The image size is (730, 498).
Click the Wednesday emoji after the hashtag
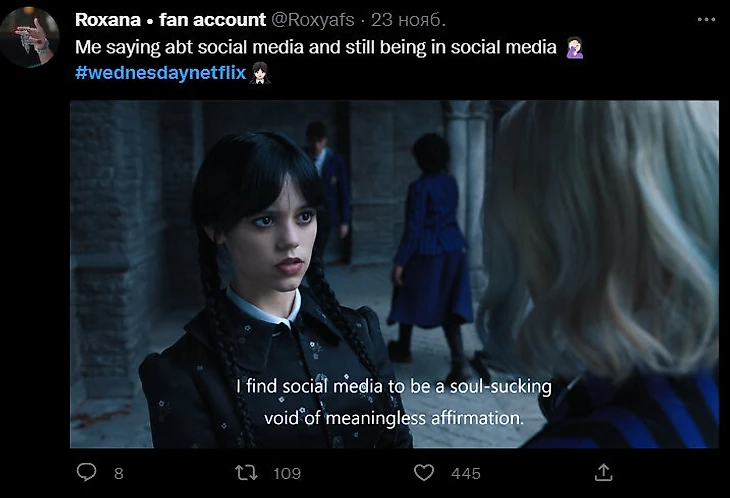[x=260, y=73]
